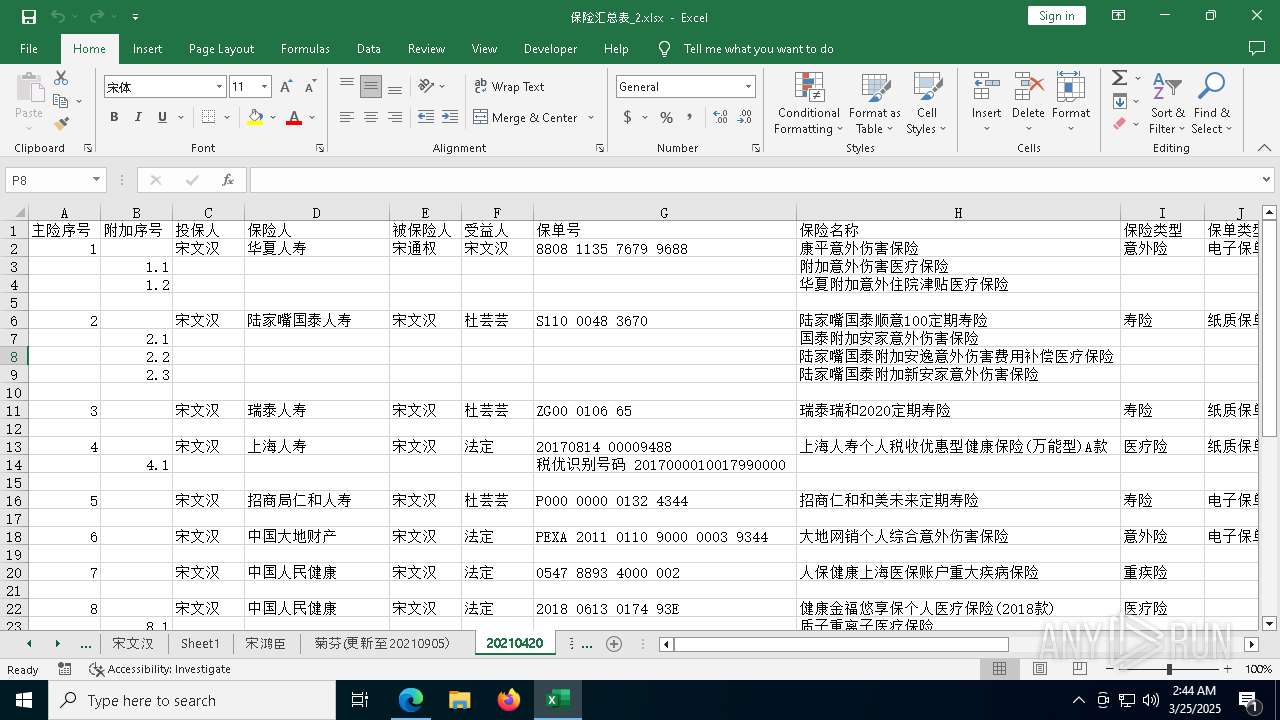Click Comma Style icon
This screenshot has height=720, width=1280.
690,117
